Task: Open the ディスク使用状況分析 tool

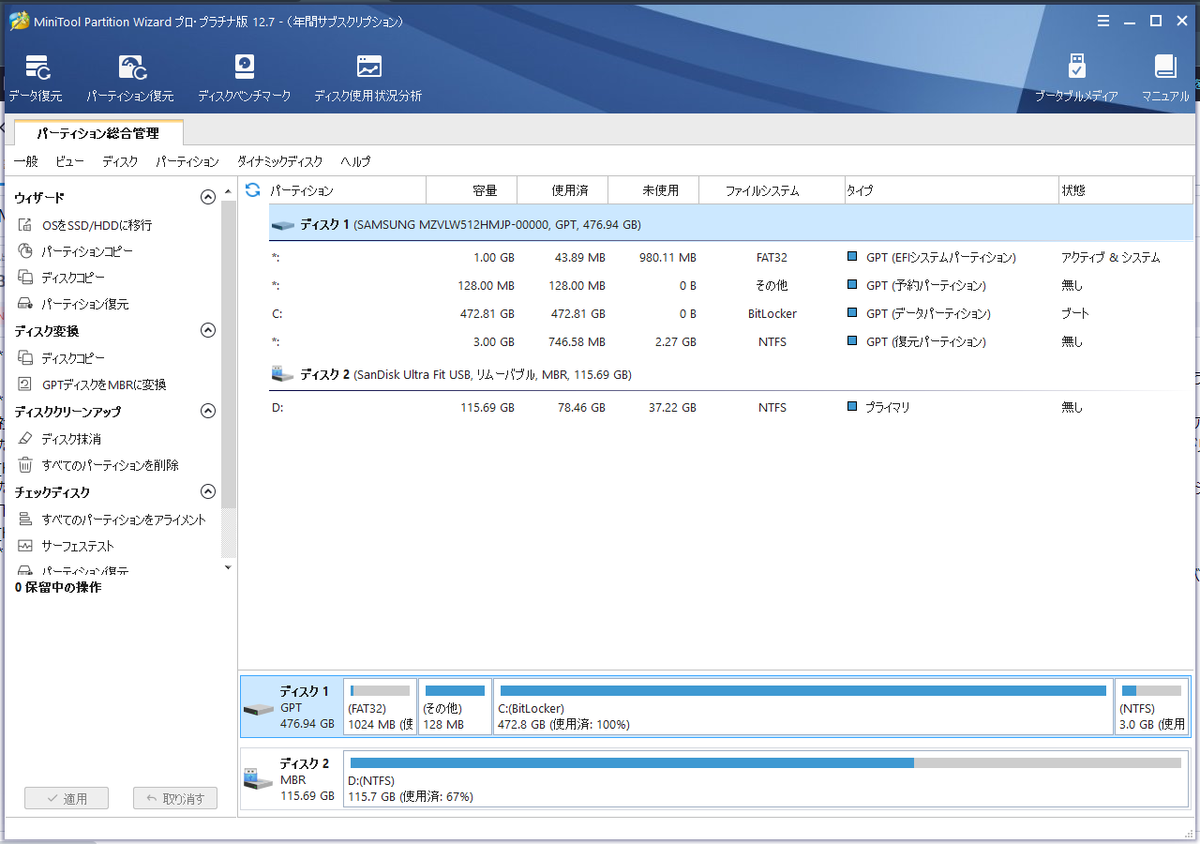Action: tap(368, 79)
